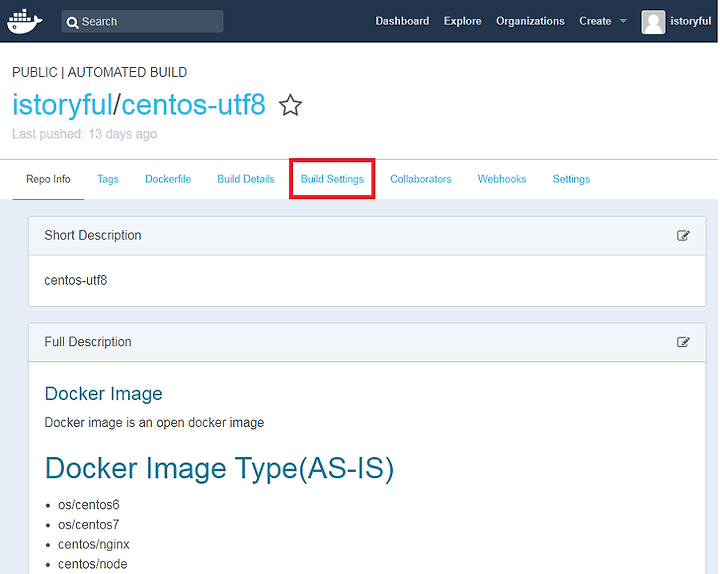Open the Create menu

pyautogui.click(x=595, y=21)
